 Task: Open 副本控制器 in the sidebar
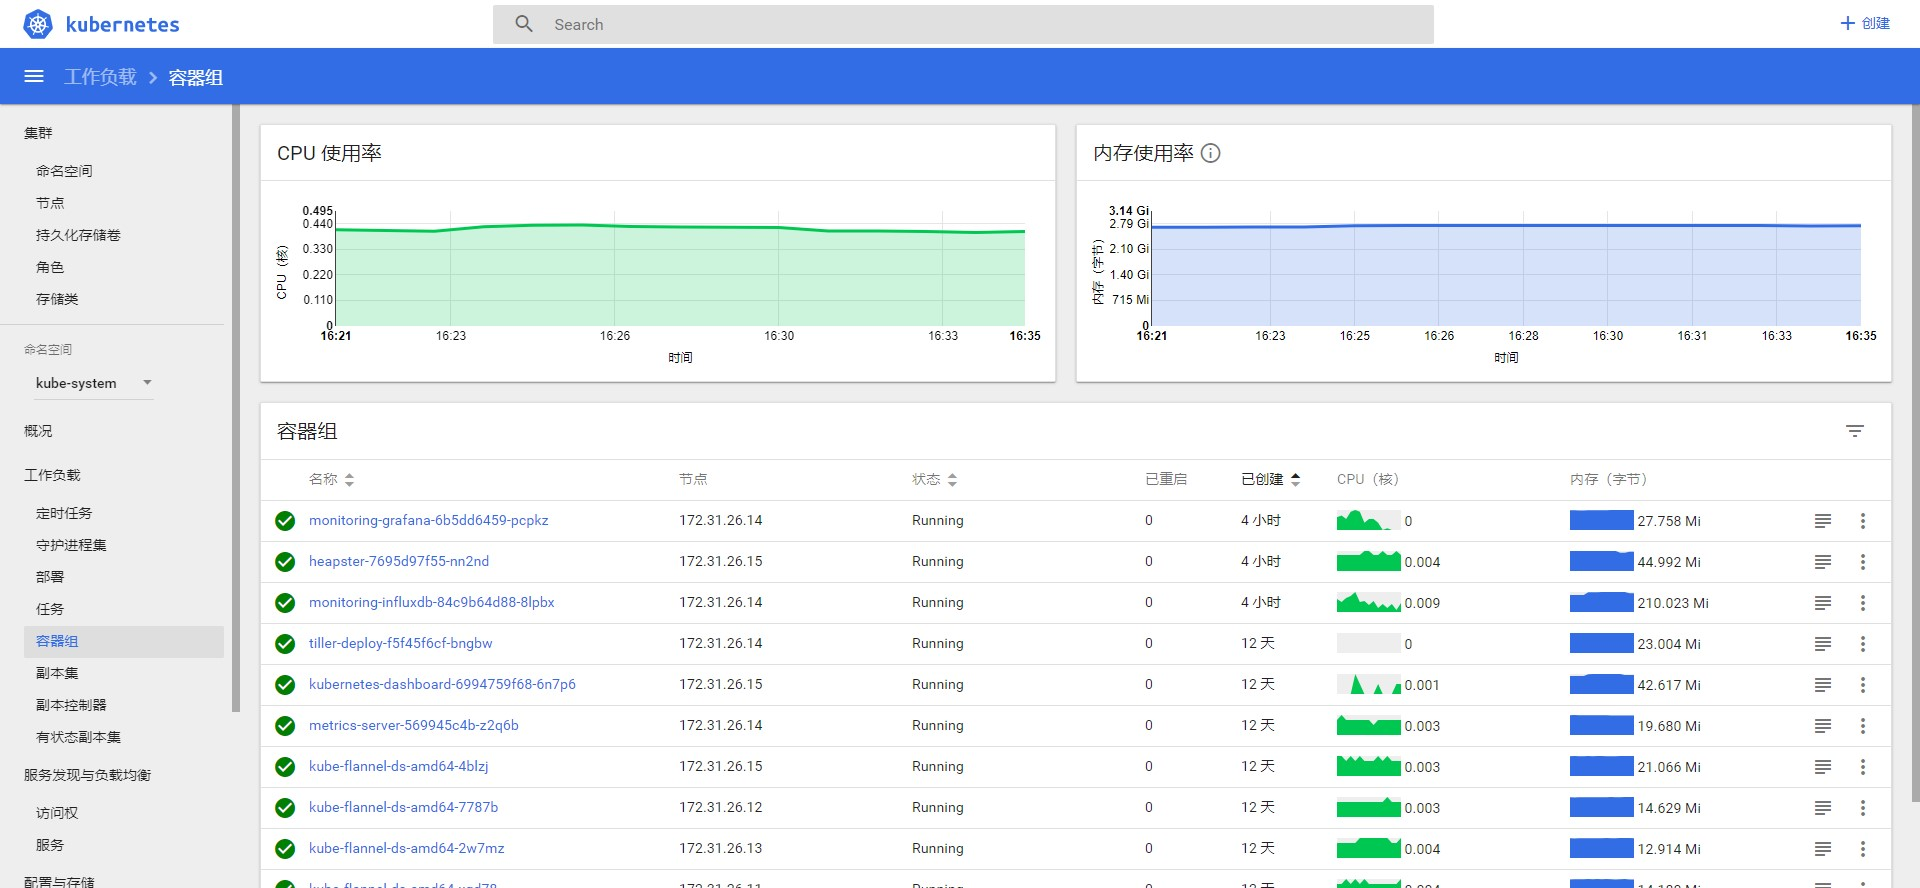pos(71,705)
